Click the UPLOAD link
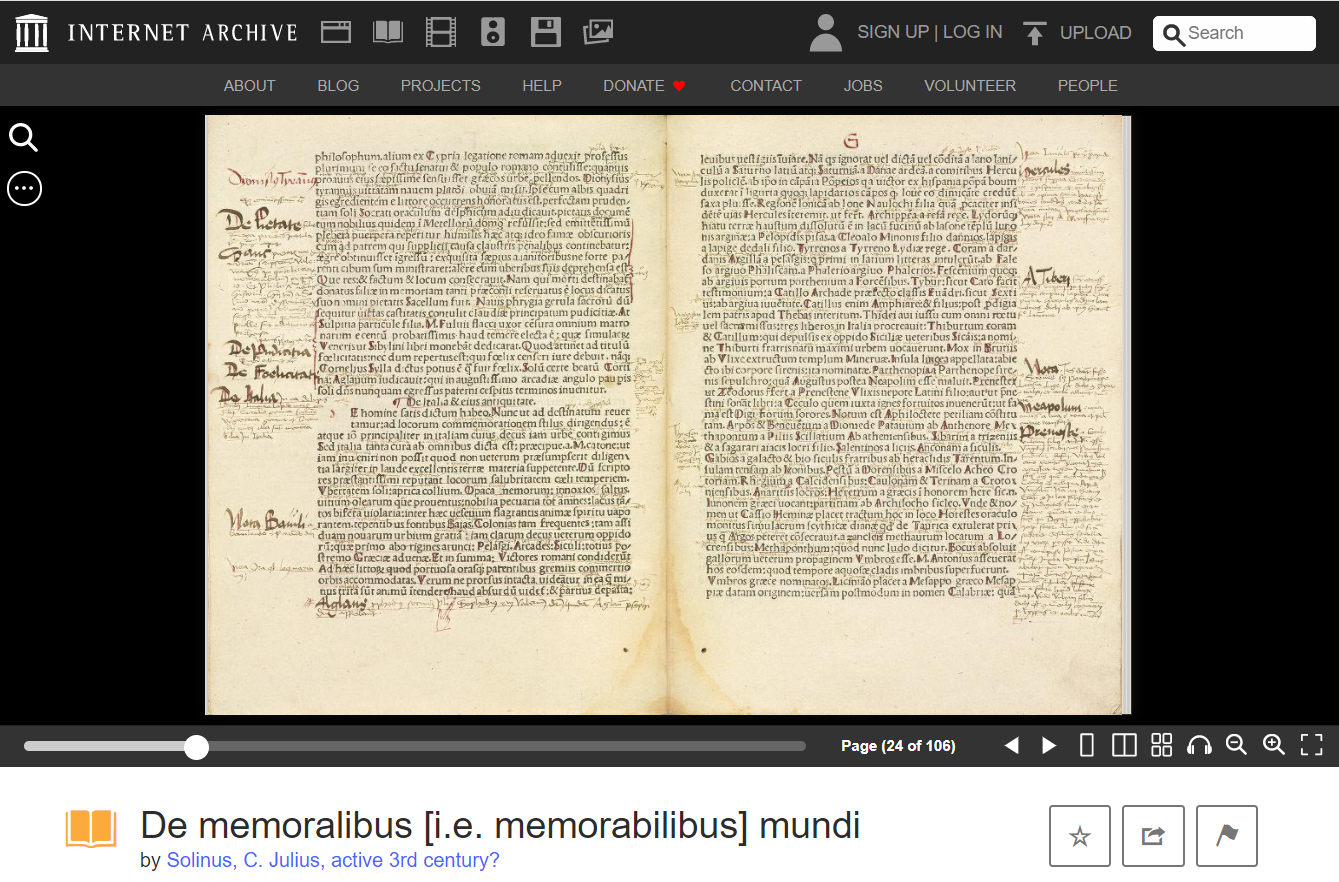The width and height of the screenshot is (1339, 882). (x=1095, y=33)
